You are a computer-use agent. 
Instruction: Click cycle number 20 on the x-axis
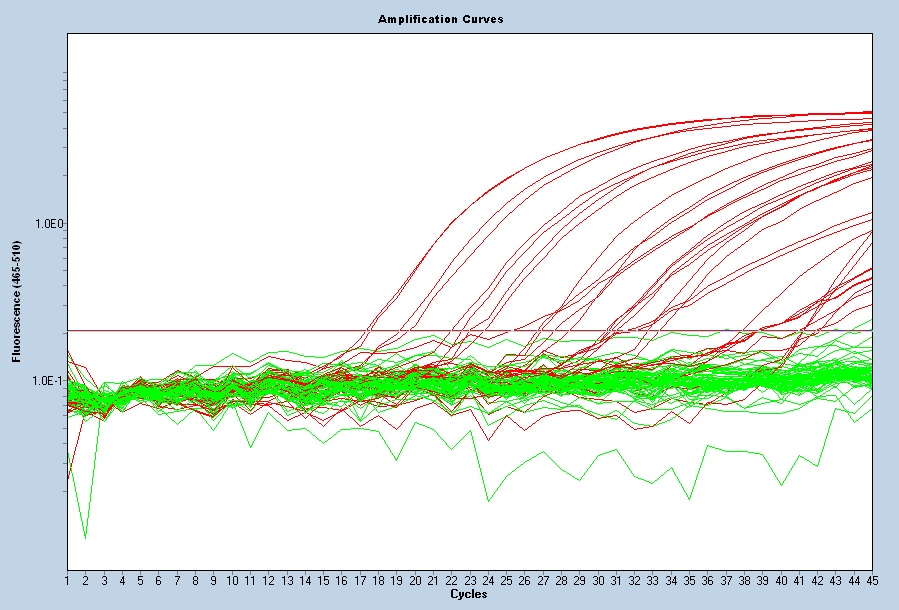pyautogui.click(x=415, y=581)
